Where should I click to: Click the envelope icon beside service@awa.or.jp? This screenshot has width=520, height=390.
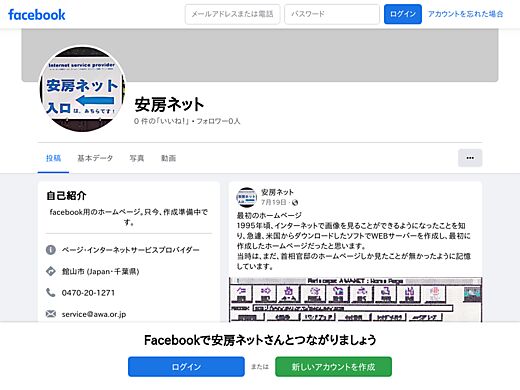51,314
